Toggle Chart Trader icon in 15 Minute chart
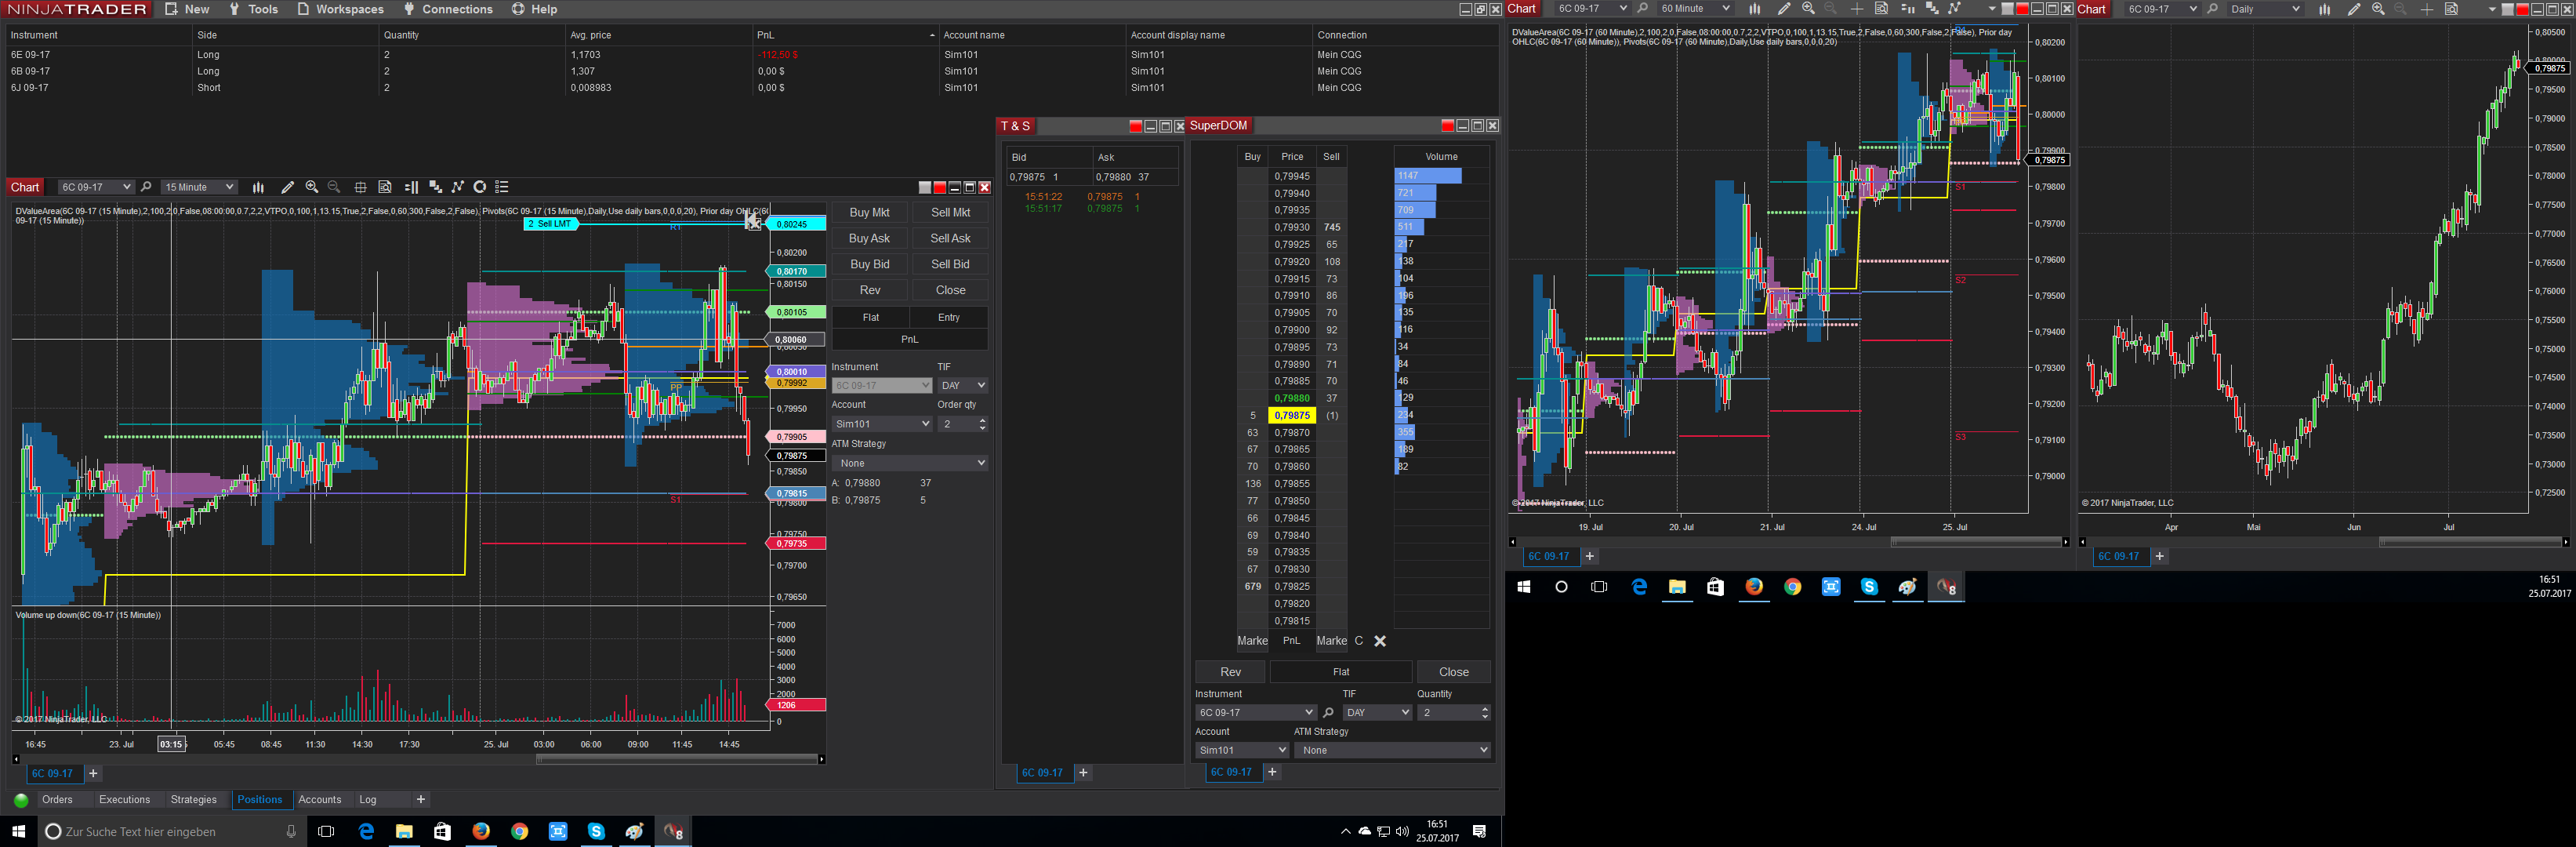The image size is (2576, 847). [411, 187]
